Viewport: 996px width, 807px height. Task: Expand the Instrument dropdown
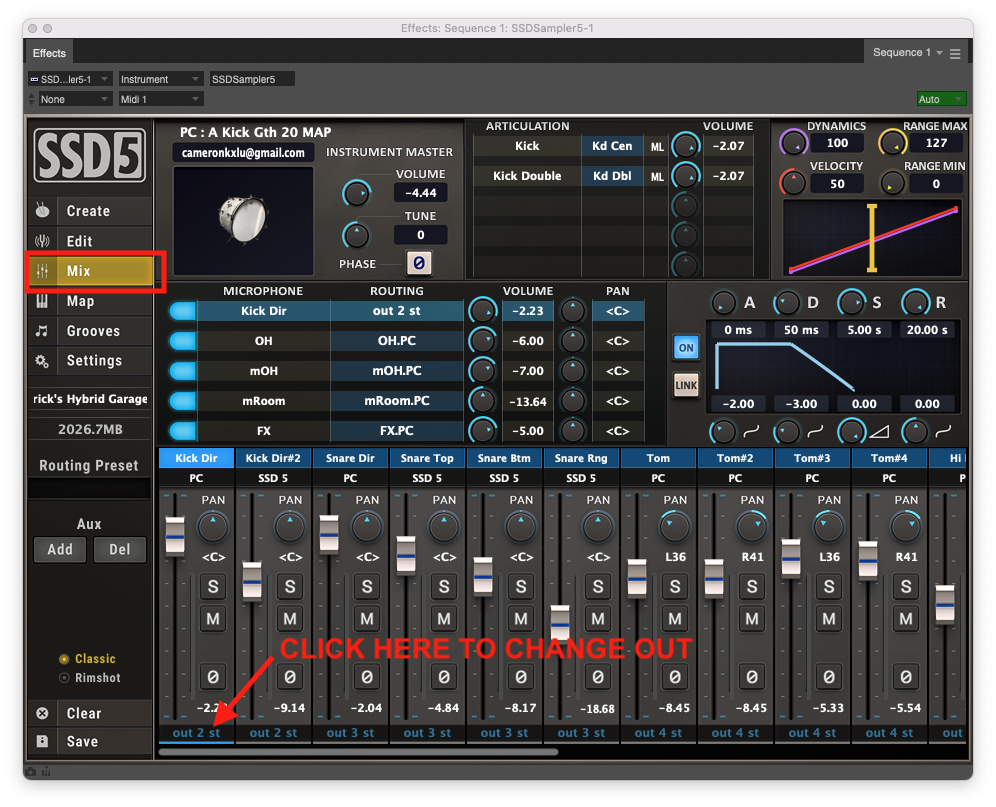coord(160,78)
